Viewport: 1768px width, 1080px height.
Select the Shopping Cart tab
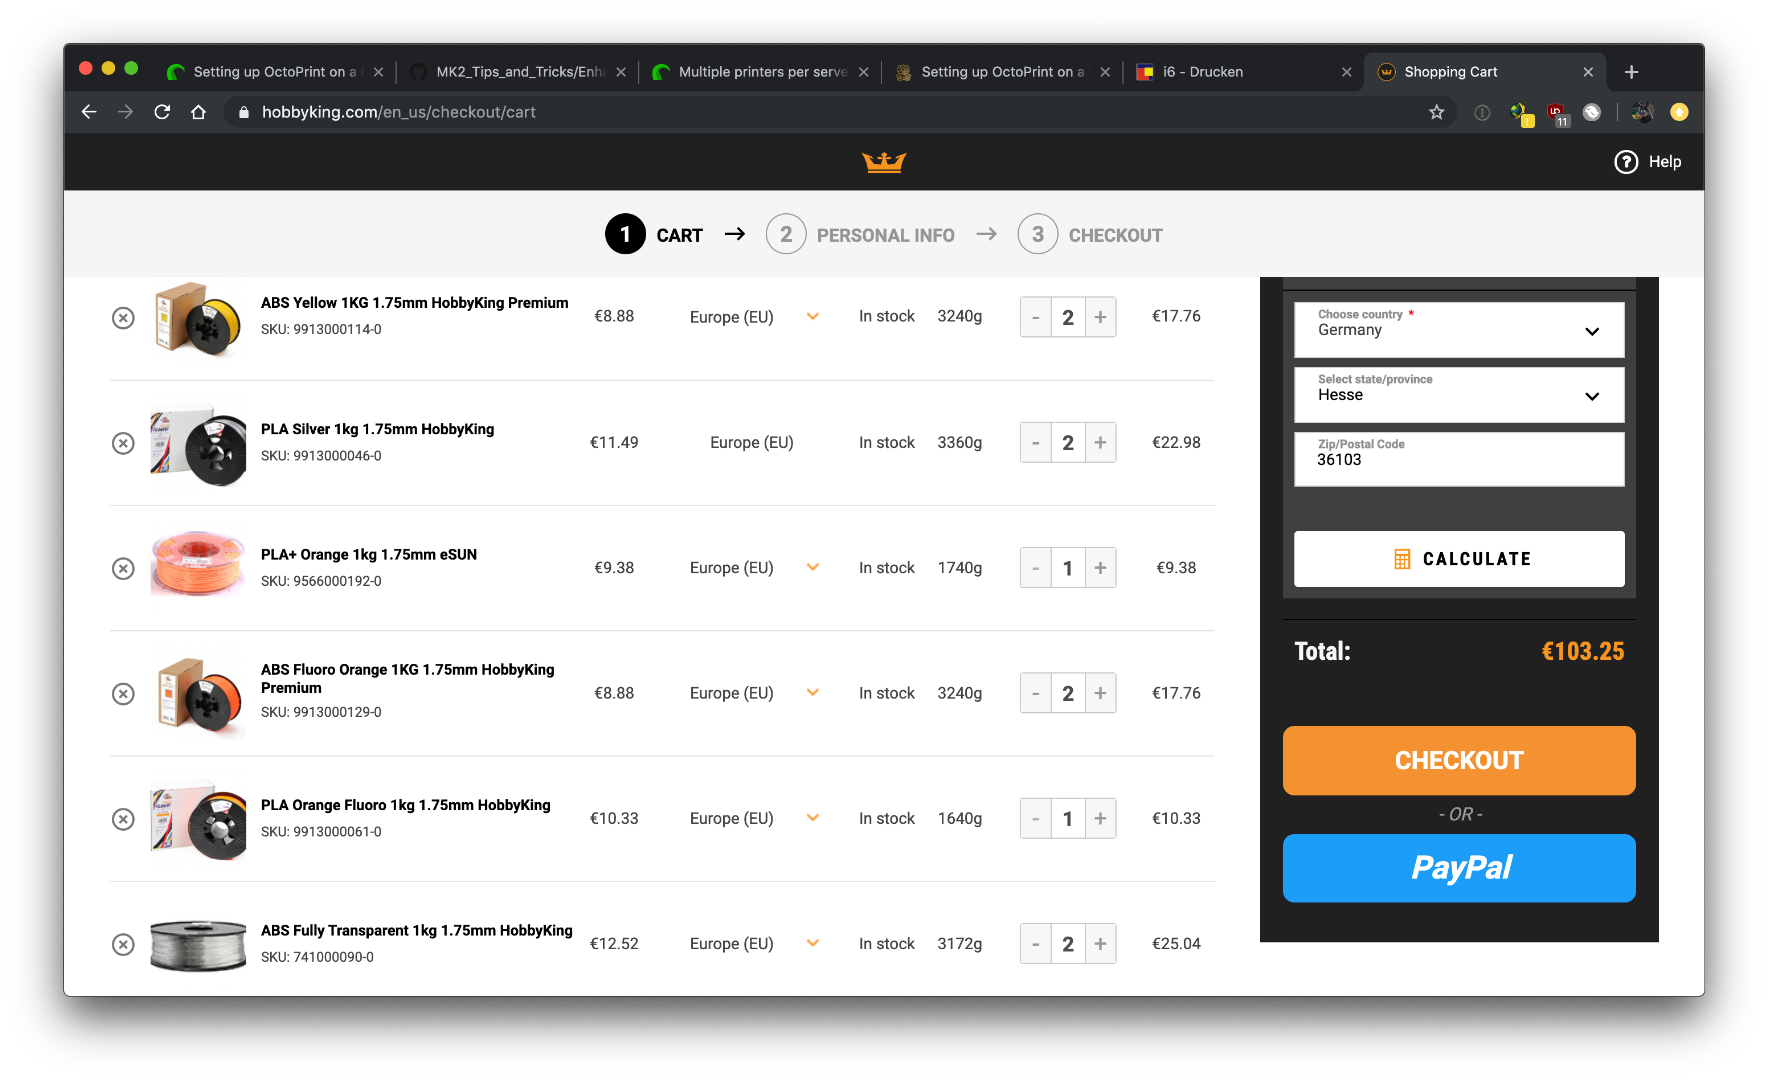tap(1484, 72)
